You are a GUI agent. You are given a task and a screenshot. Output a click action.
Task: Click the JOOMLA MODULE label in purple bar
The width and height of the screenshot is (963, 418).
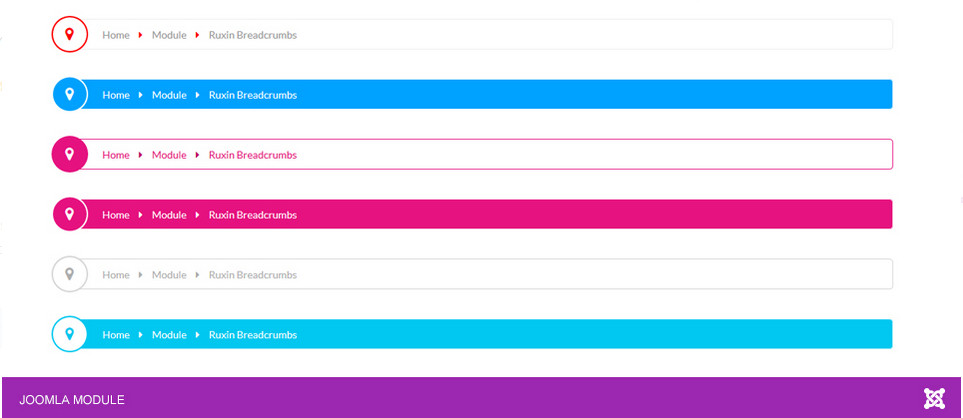[72, 400]
